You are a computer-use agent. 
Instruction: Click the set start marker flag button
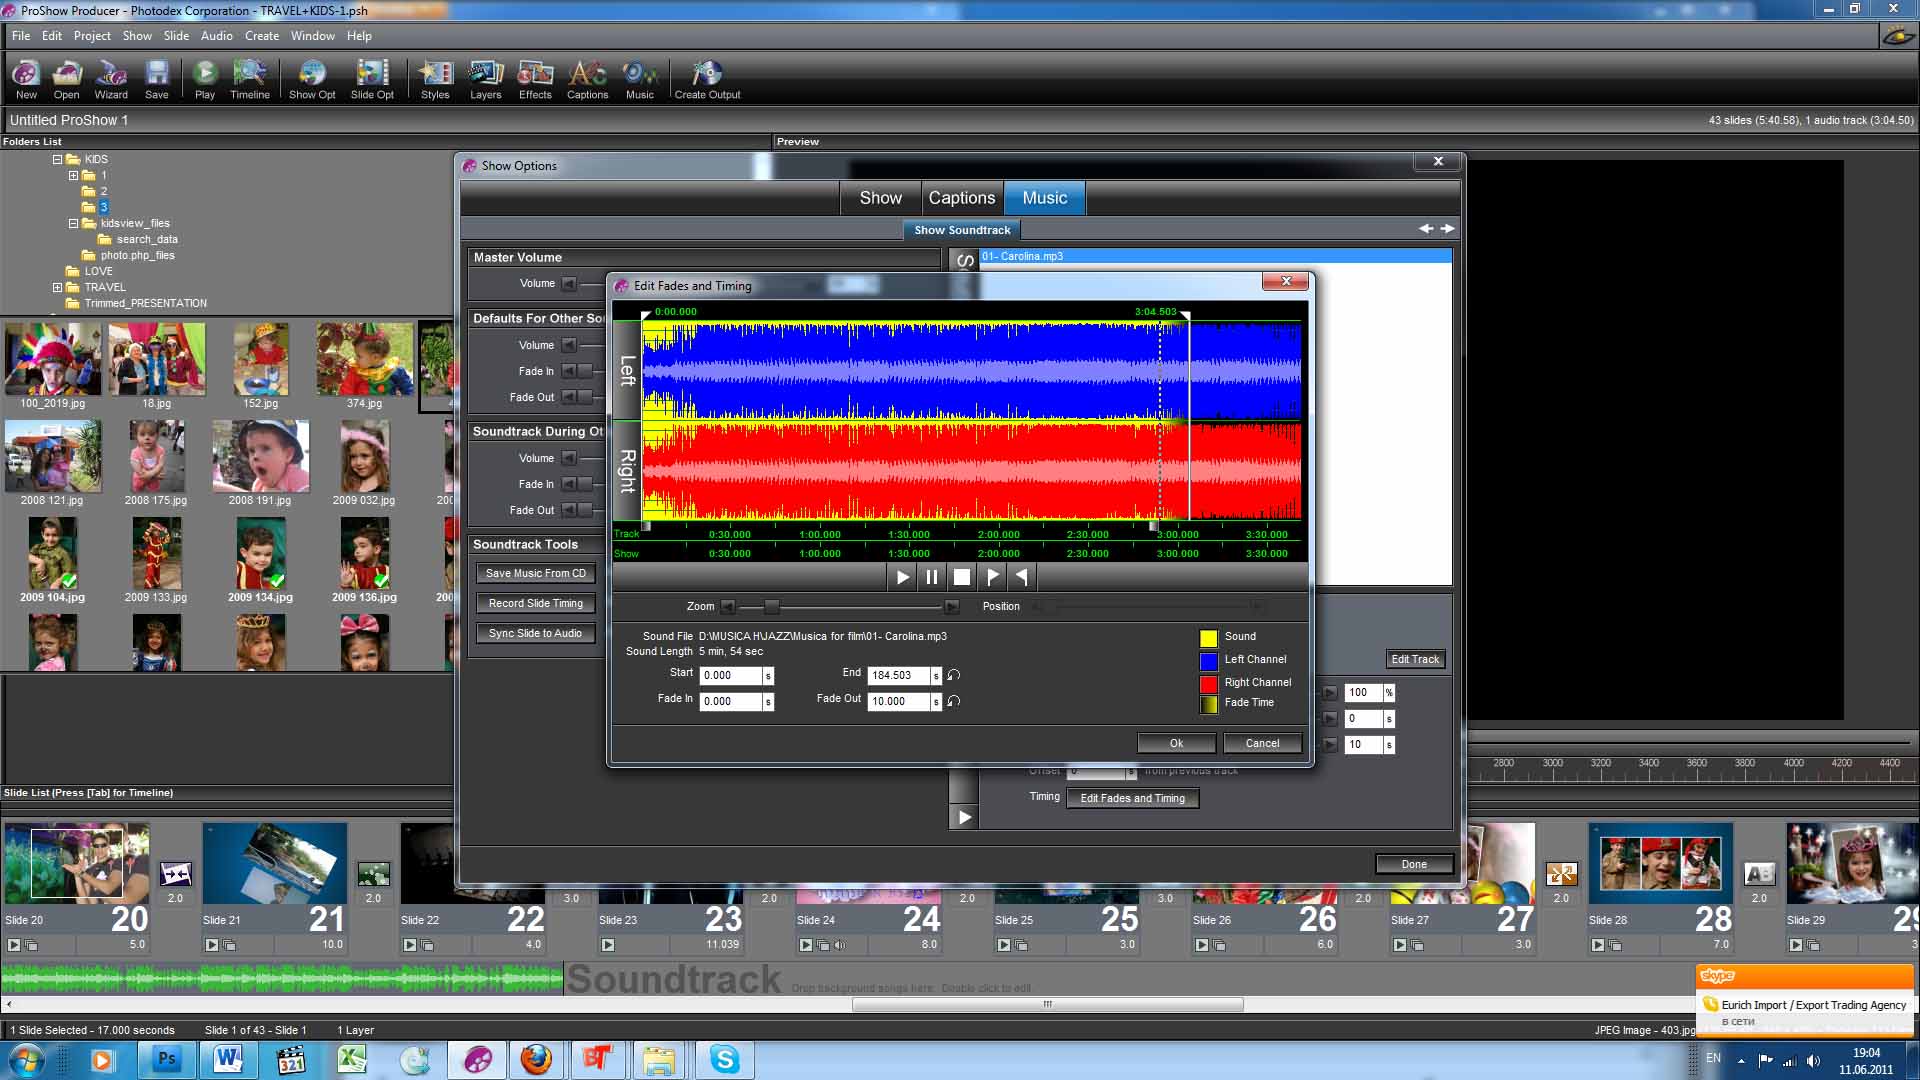pyautogui.click(x=992, y=577)
